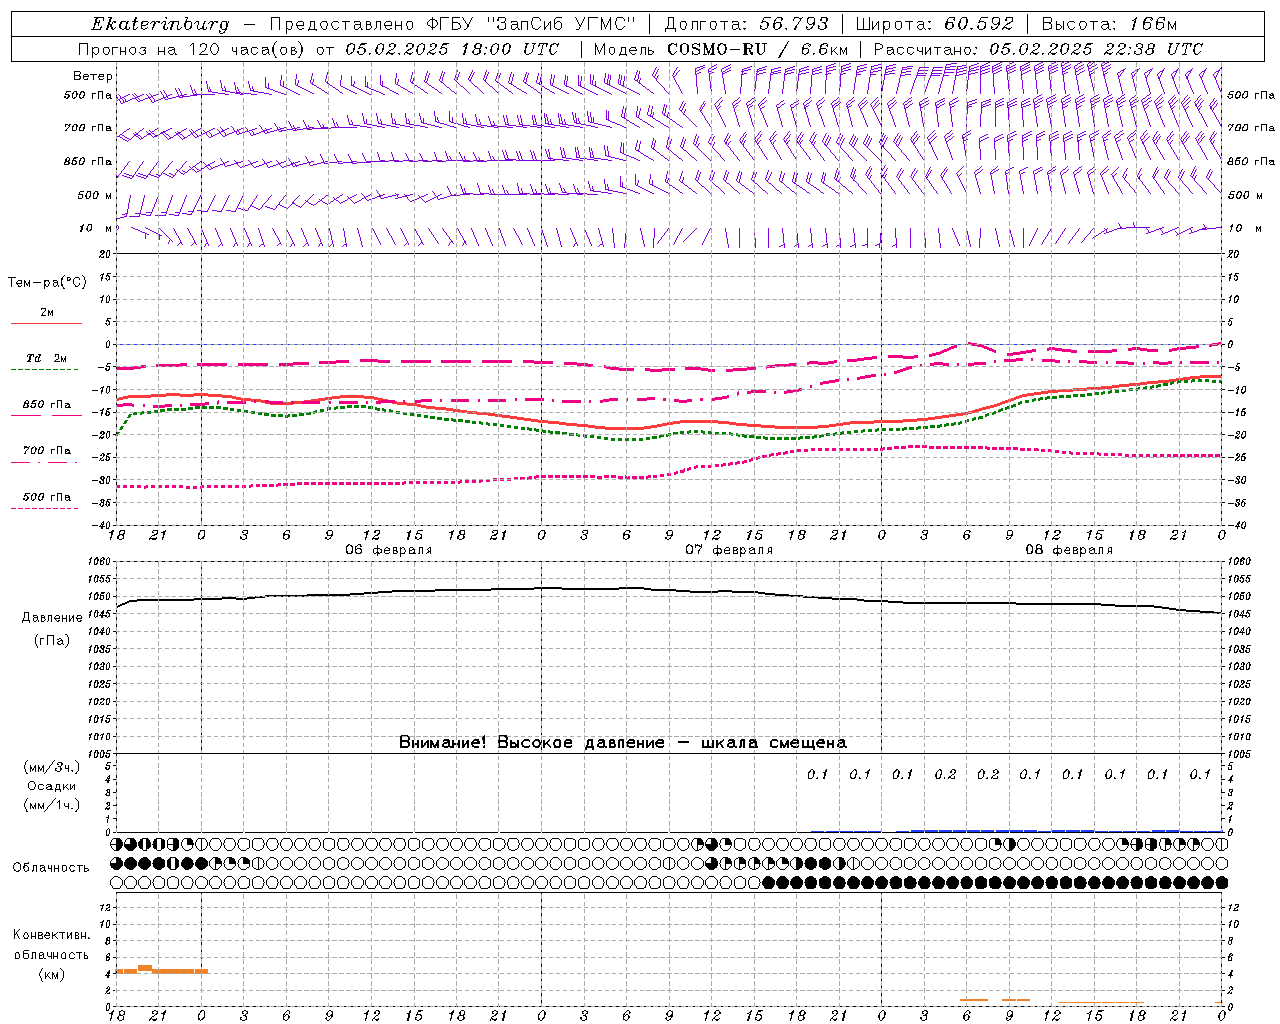Image resolution: width=1280 pixels, height=1024 pixels.
Task: Click the "08 февраля" date label
Action: coord(1069,550)
